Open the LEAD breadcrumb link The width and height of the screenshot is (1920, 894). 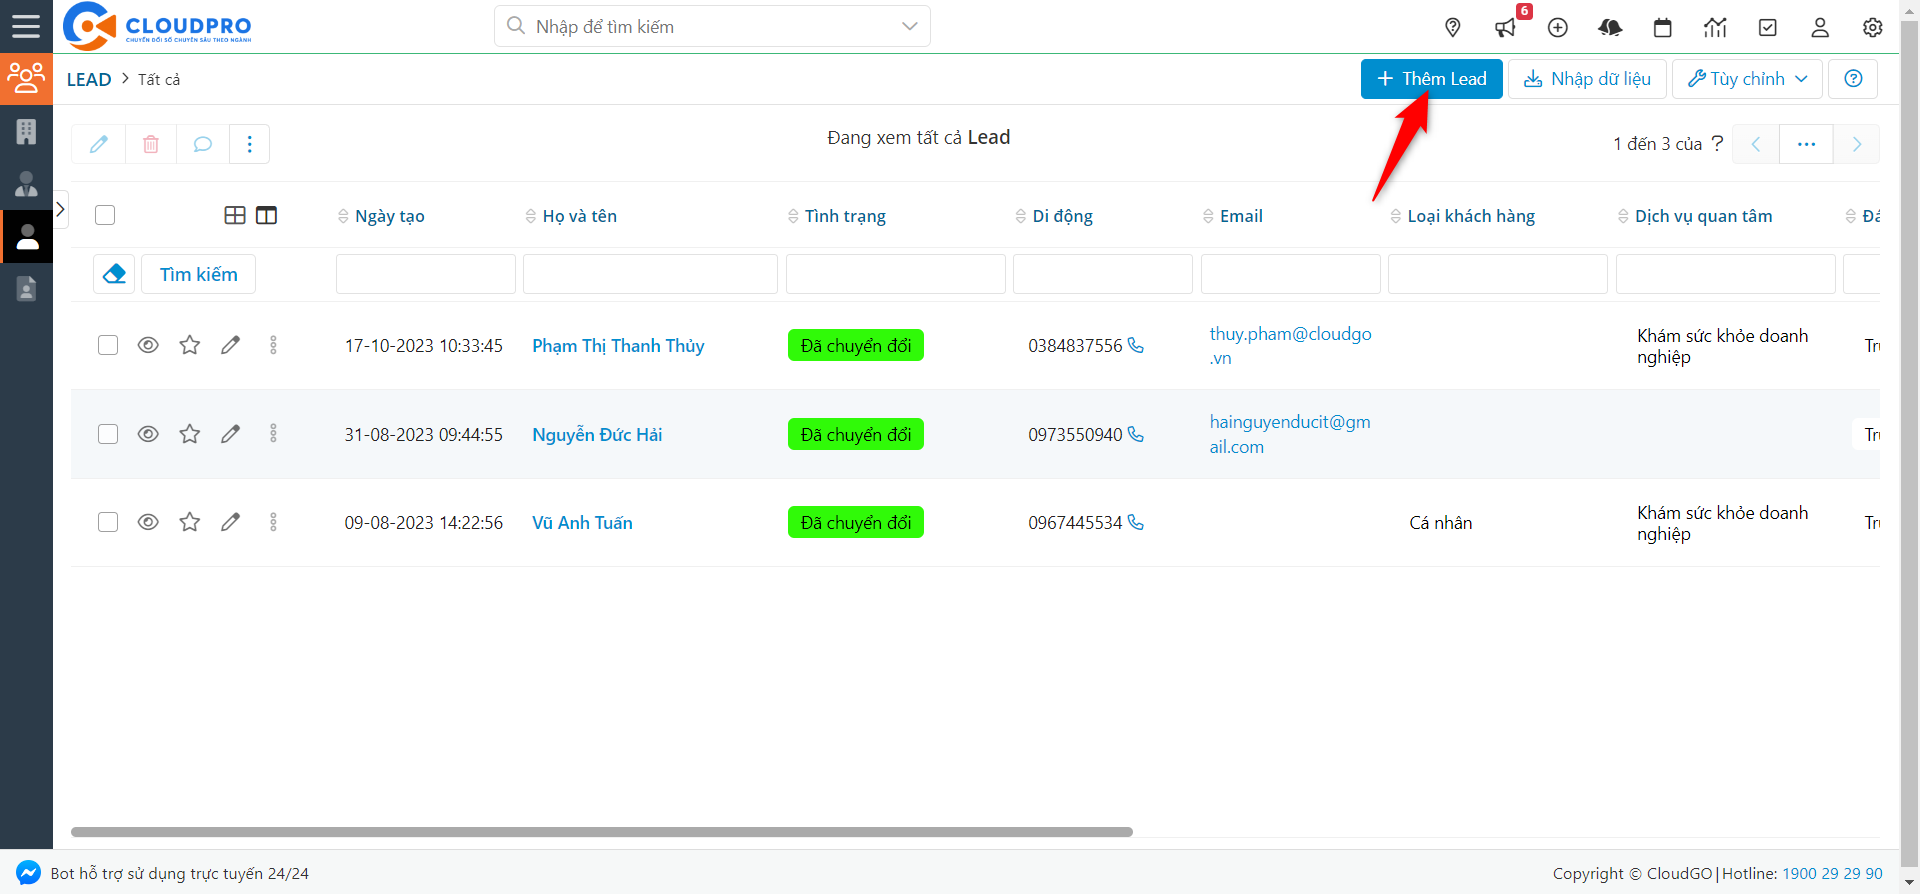click(x=89, y=79)
